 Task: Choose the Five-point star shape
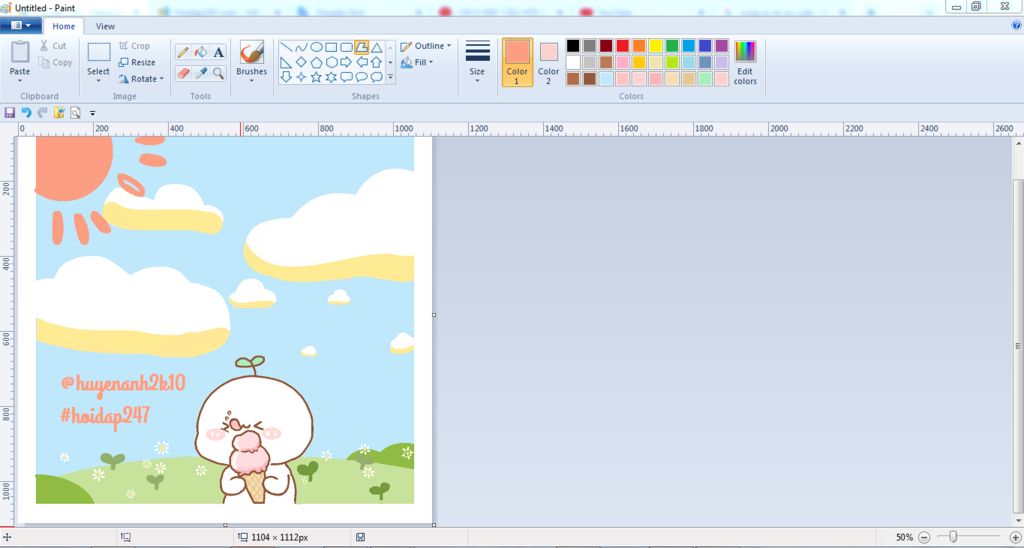click(316, 77)
